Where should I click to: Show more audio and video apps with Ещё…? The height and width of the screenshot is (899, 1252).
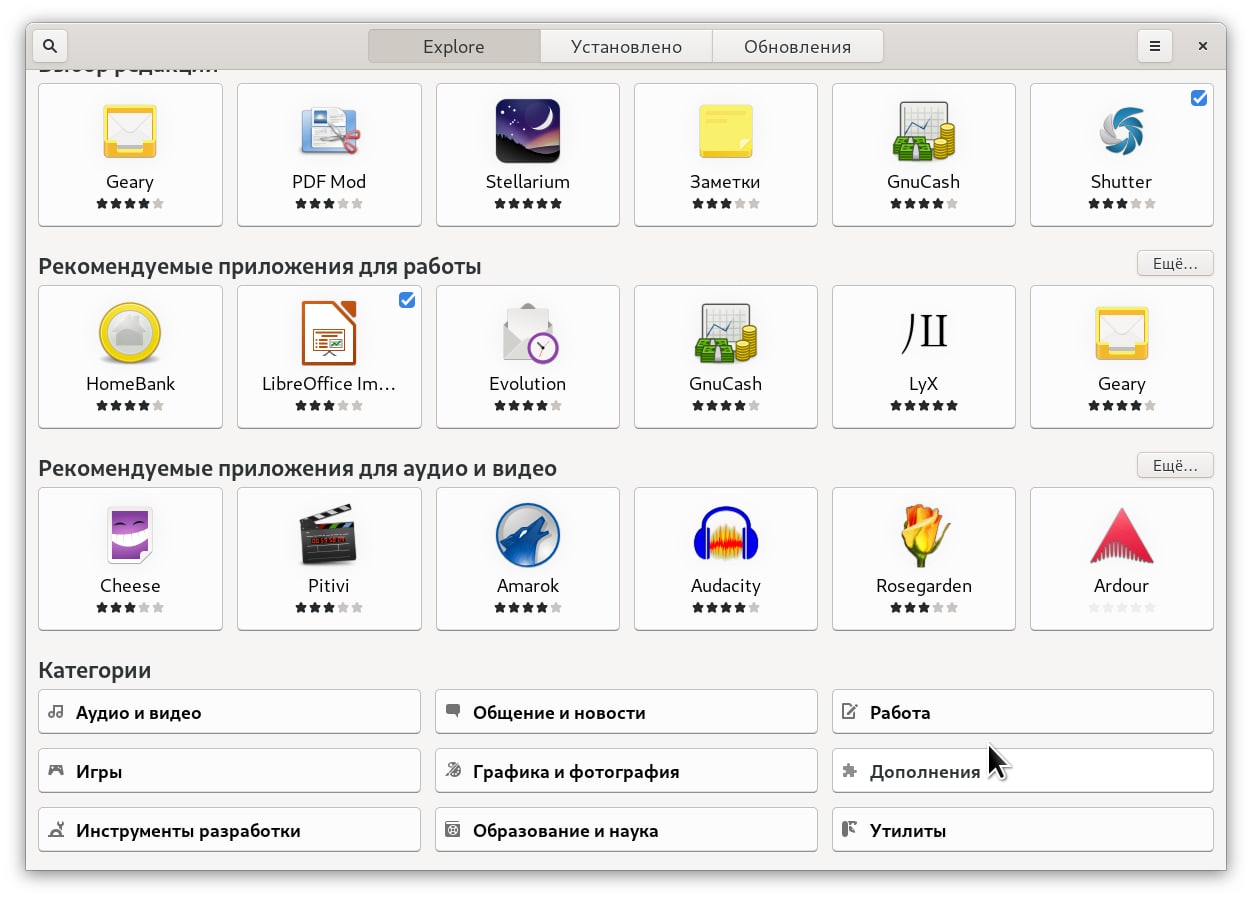pyautogui.click(x=1175, y=466)
